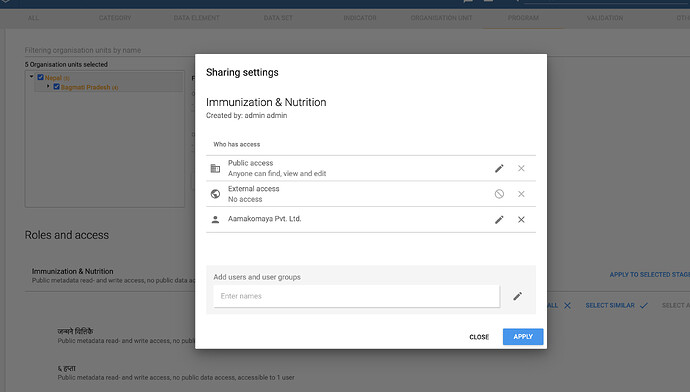
Task: Close the Sharing settings dialog
Action: [479, 337]
